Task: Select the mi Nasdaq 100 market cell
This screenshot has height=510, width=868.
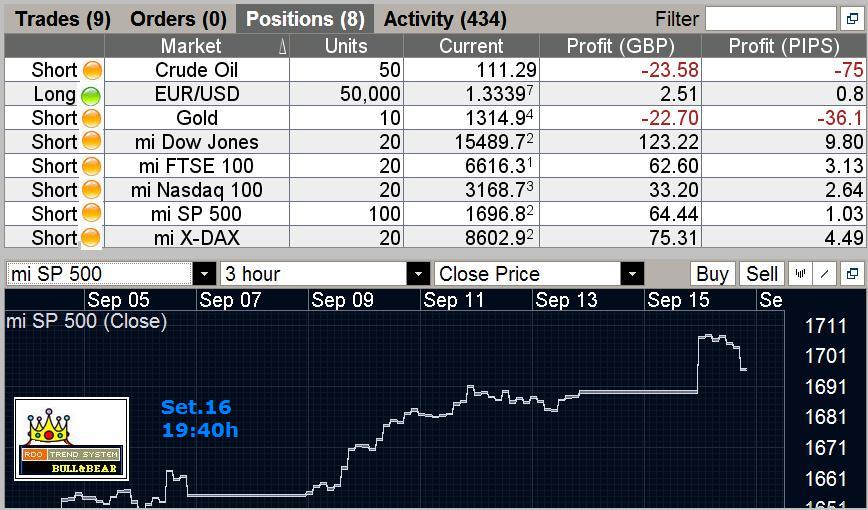Action: pyautogui.click(x=197, y=190)
